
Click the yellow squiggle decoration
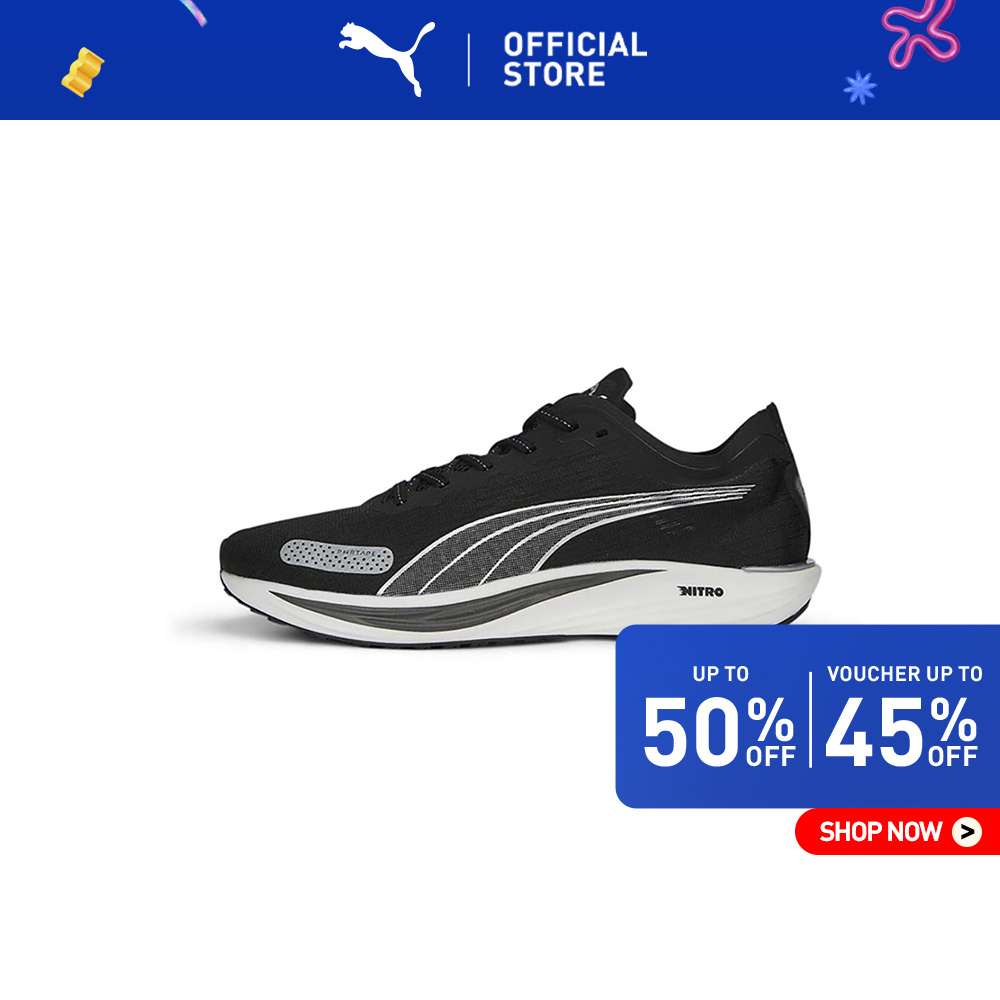click(x=82, y=72)
